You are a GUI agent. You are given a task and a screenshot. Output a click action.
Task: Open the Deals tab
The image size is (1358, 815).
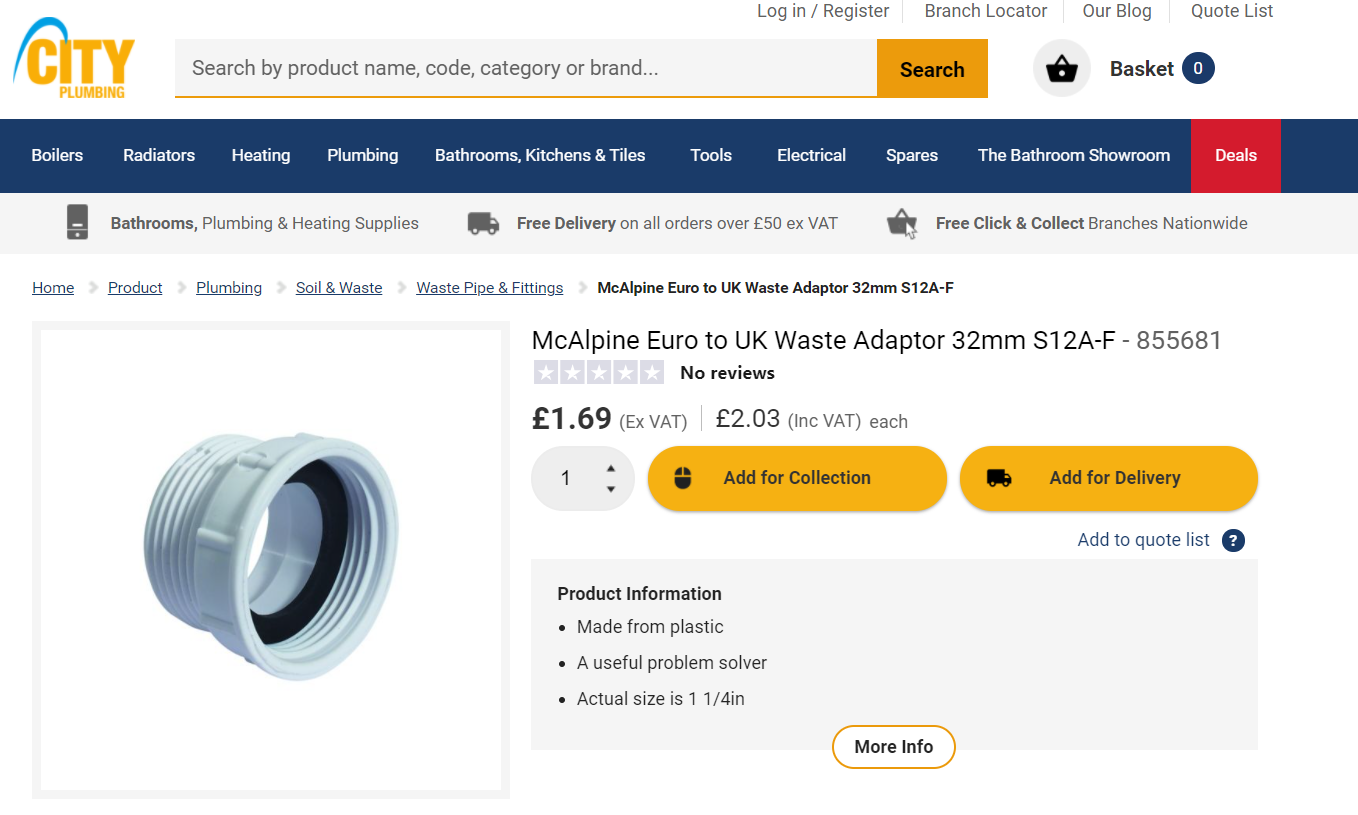[x=1235, y=155]
